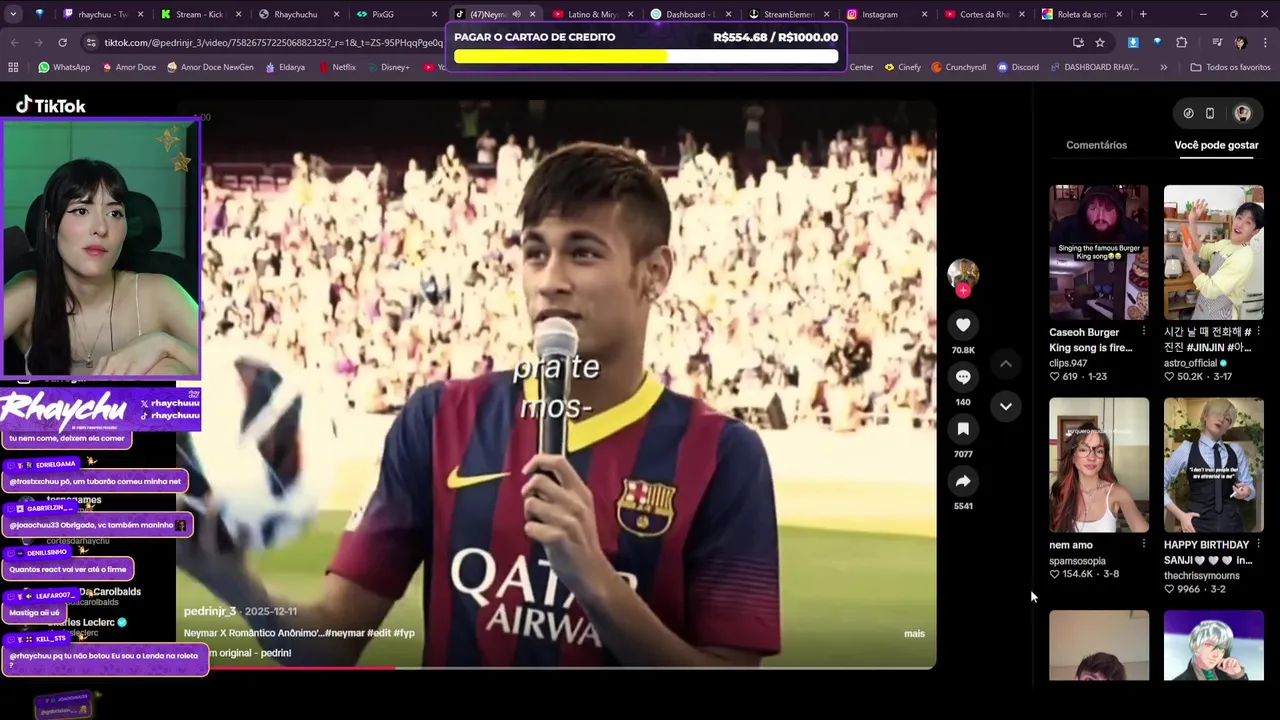Open comments via the speech bubble icon

tap(963, 377)
